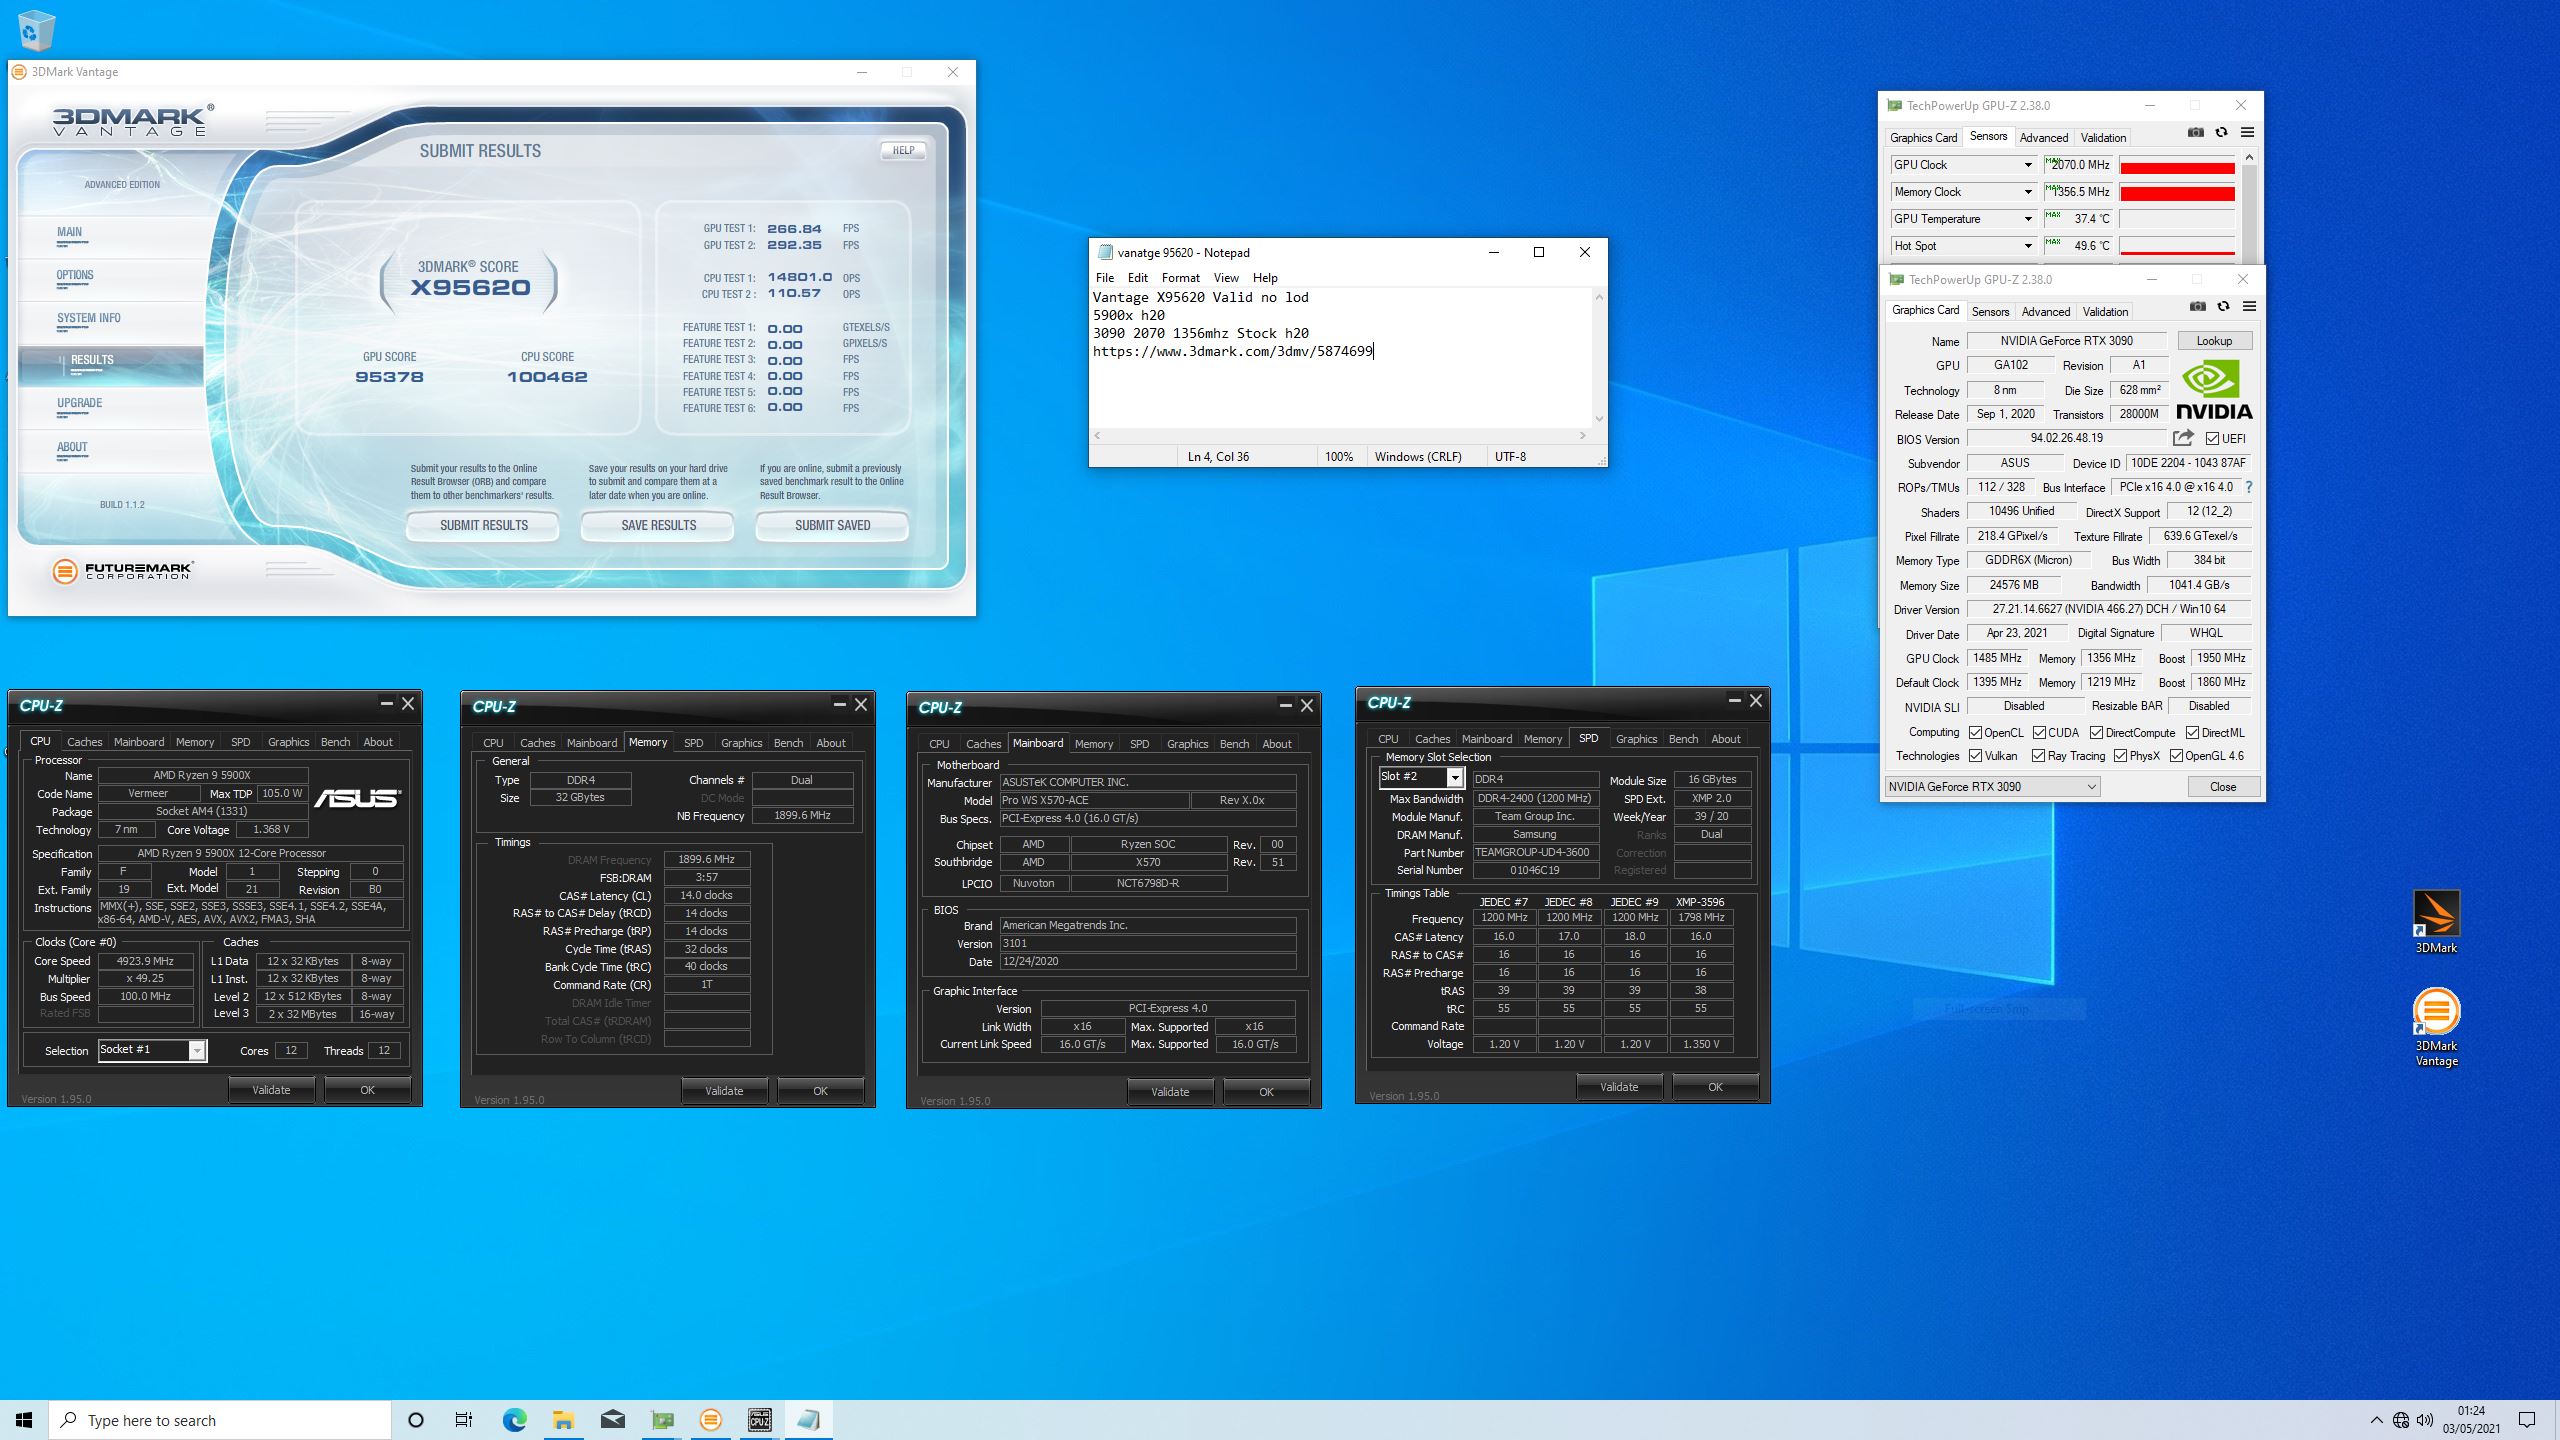Expand the Memory Clock sensor dropdown

click(2028, 192)
